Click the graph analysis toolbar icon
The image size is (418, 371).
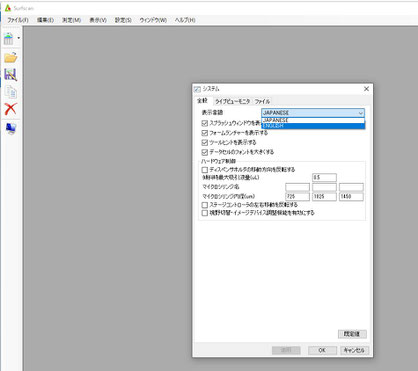click(11, 75)
